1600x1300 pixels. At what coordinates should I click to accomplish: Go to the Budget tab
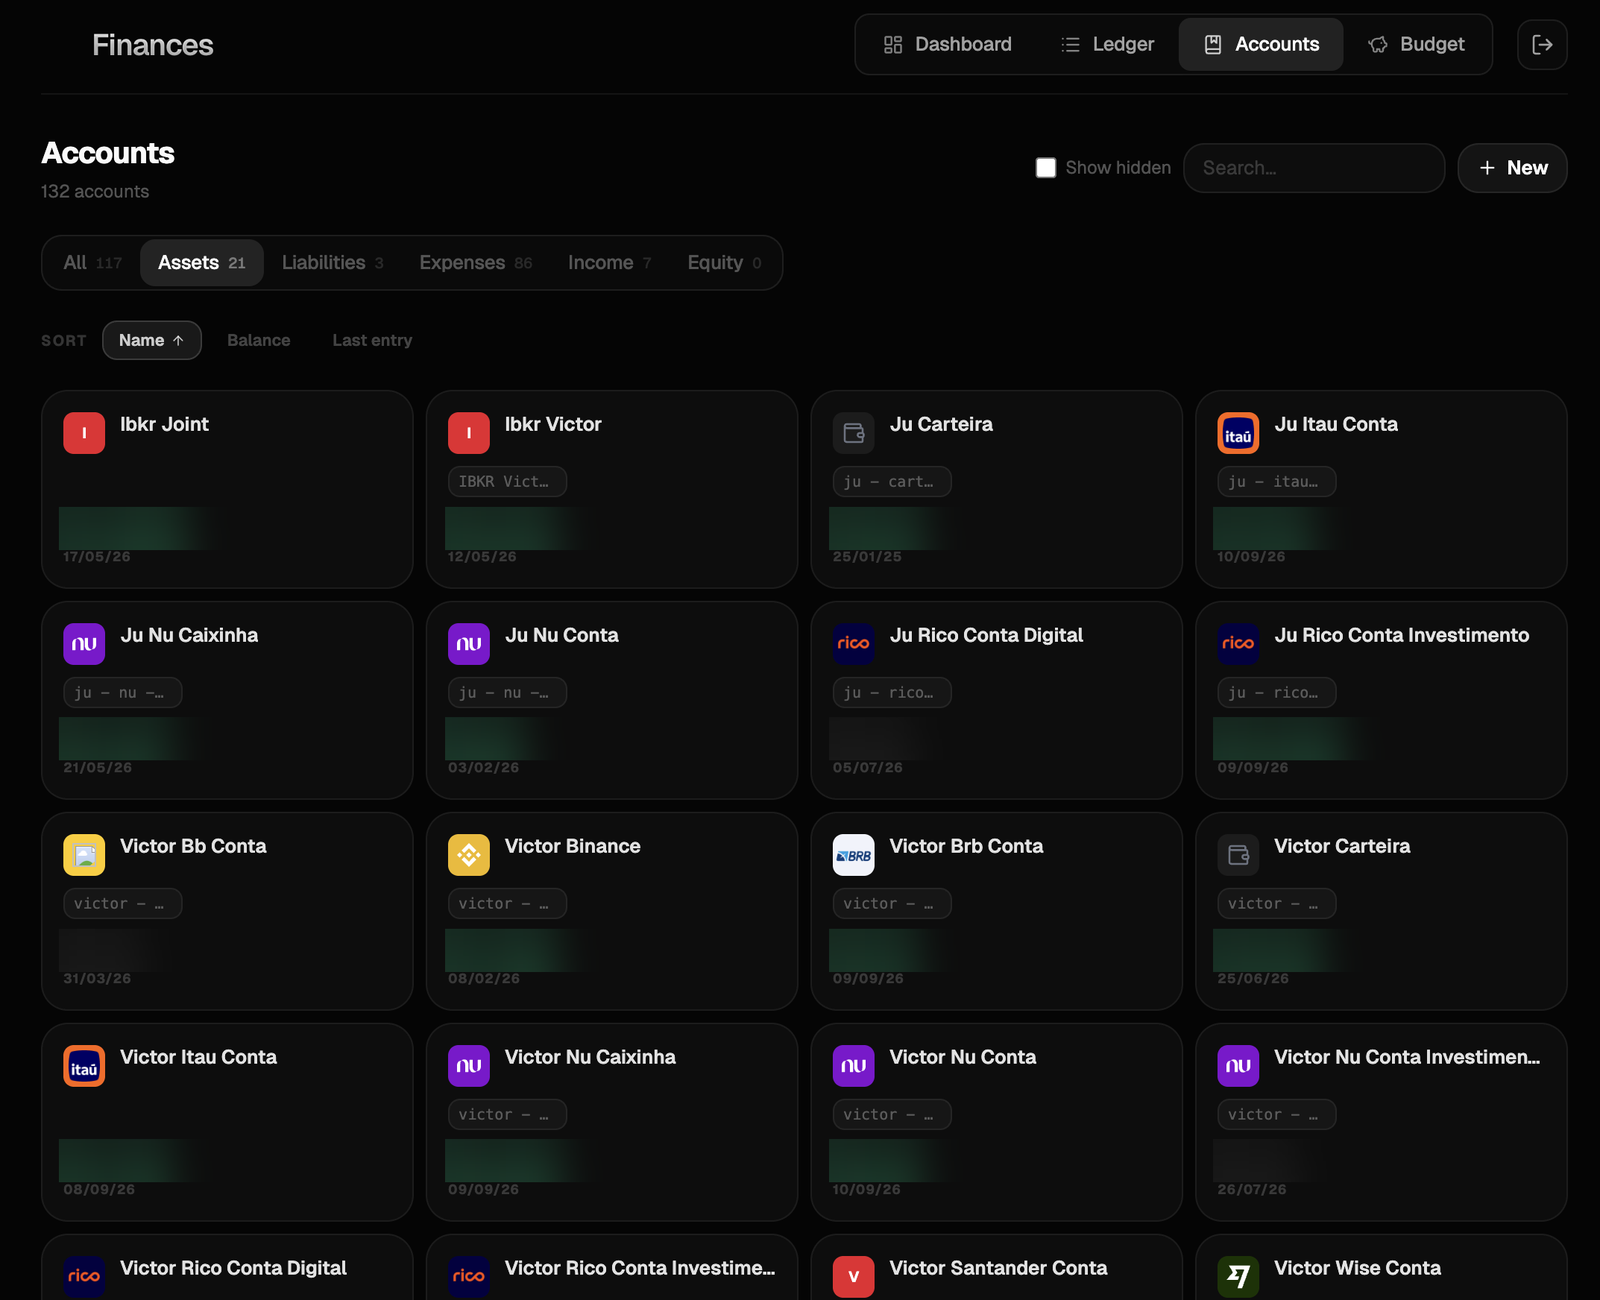pyautogui.click(x=1417, y=44)
